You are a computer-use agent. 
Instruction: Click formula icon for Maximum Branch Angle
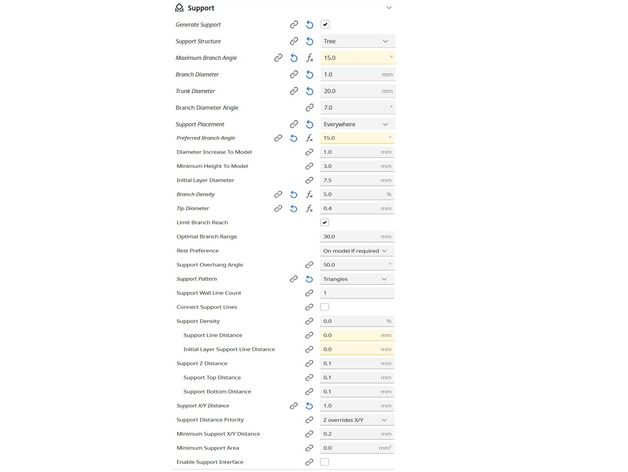click(310, 58)
